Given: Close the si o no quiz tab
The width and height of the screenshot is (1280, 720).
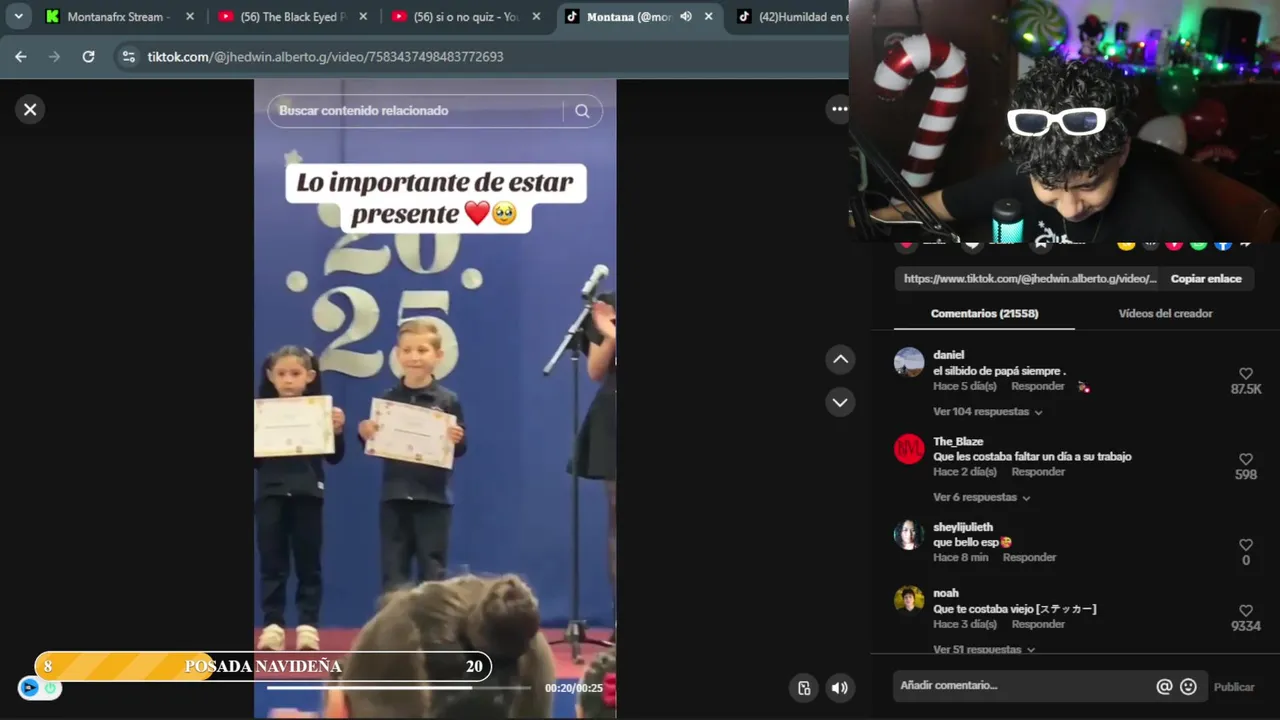Looking at the screenshot, I should coord(536,17).
